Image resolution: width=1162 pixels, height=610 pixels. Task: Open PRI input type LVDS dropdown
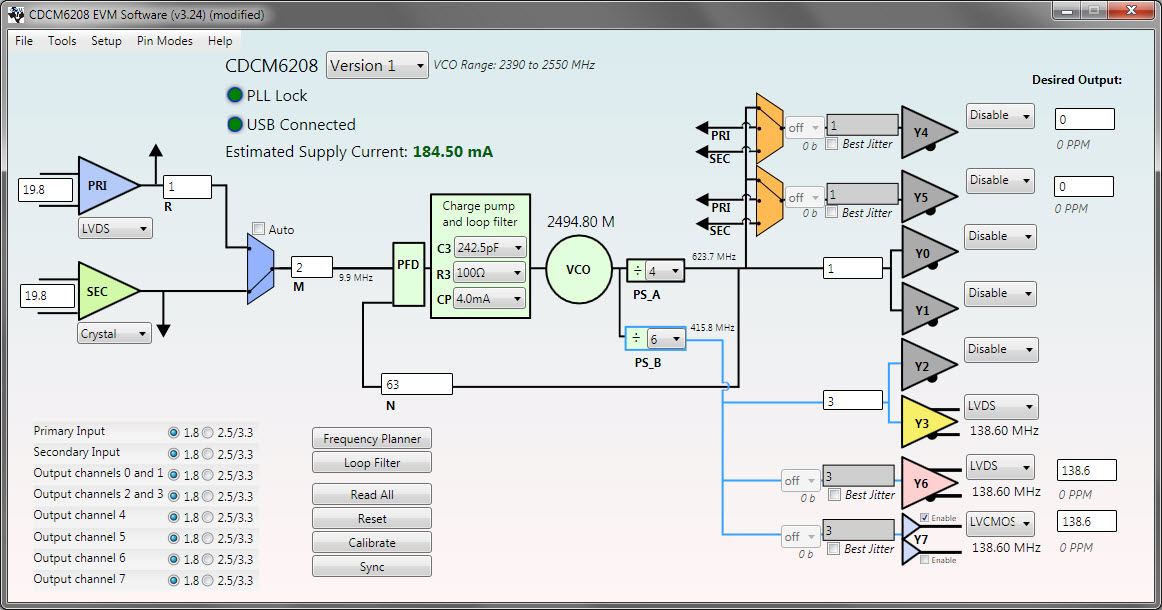(115, 228)
